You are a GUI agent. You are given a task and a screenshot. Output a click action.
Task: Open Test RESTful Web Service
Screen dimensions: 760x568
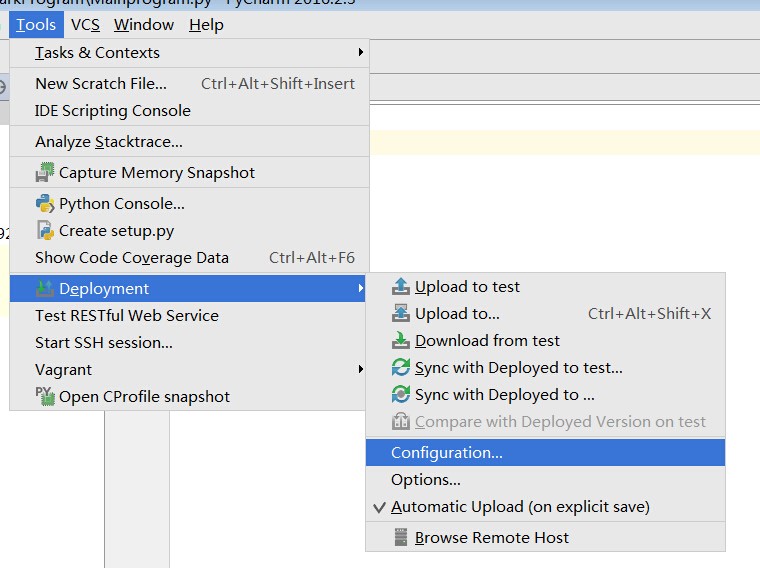188,316
